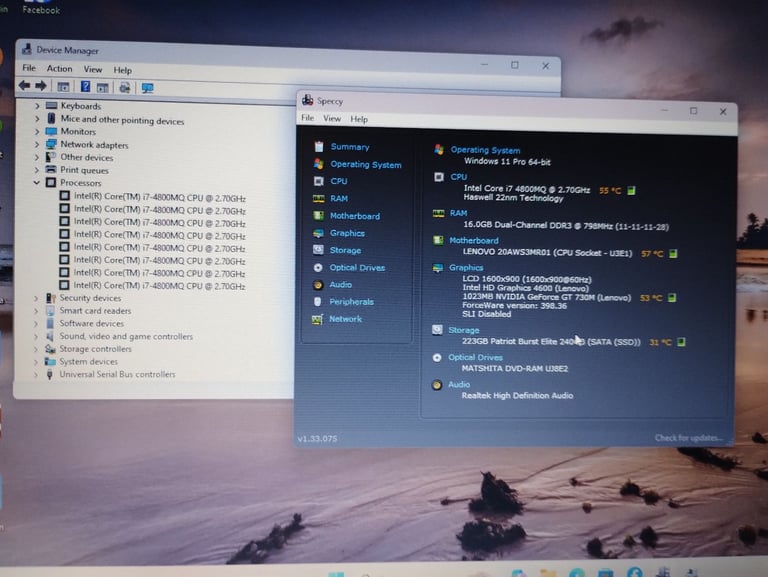The height and width of the screenshot is (577, 768).
Task: Open Device Manager File menu
Action: click(29, 68)
